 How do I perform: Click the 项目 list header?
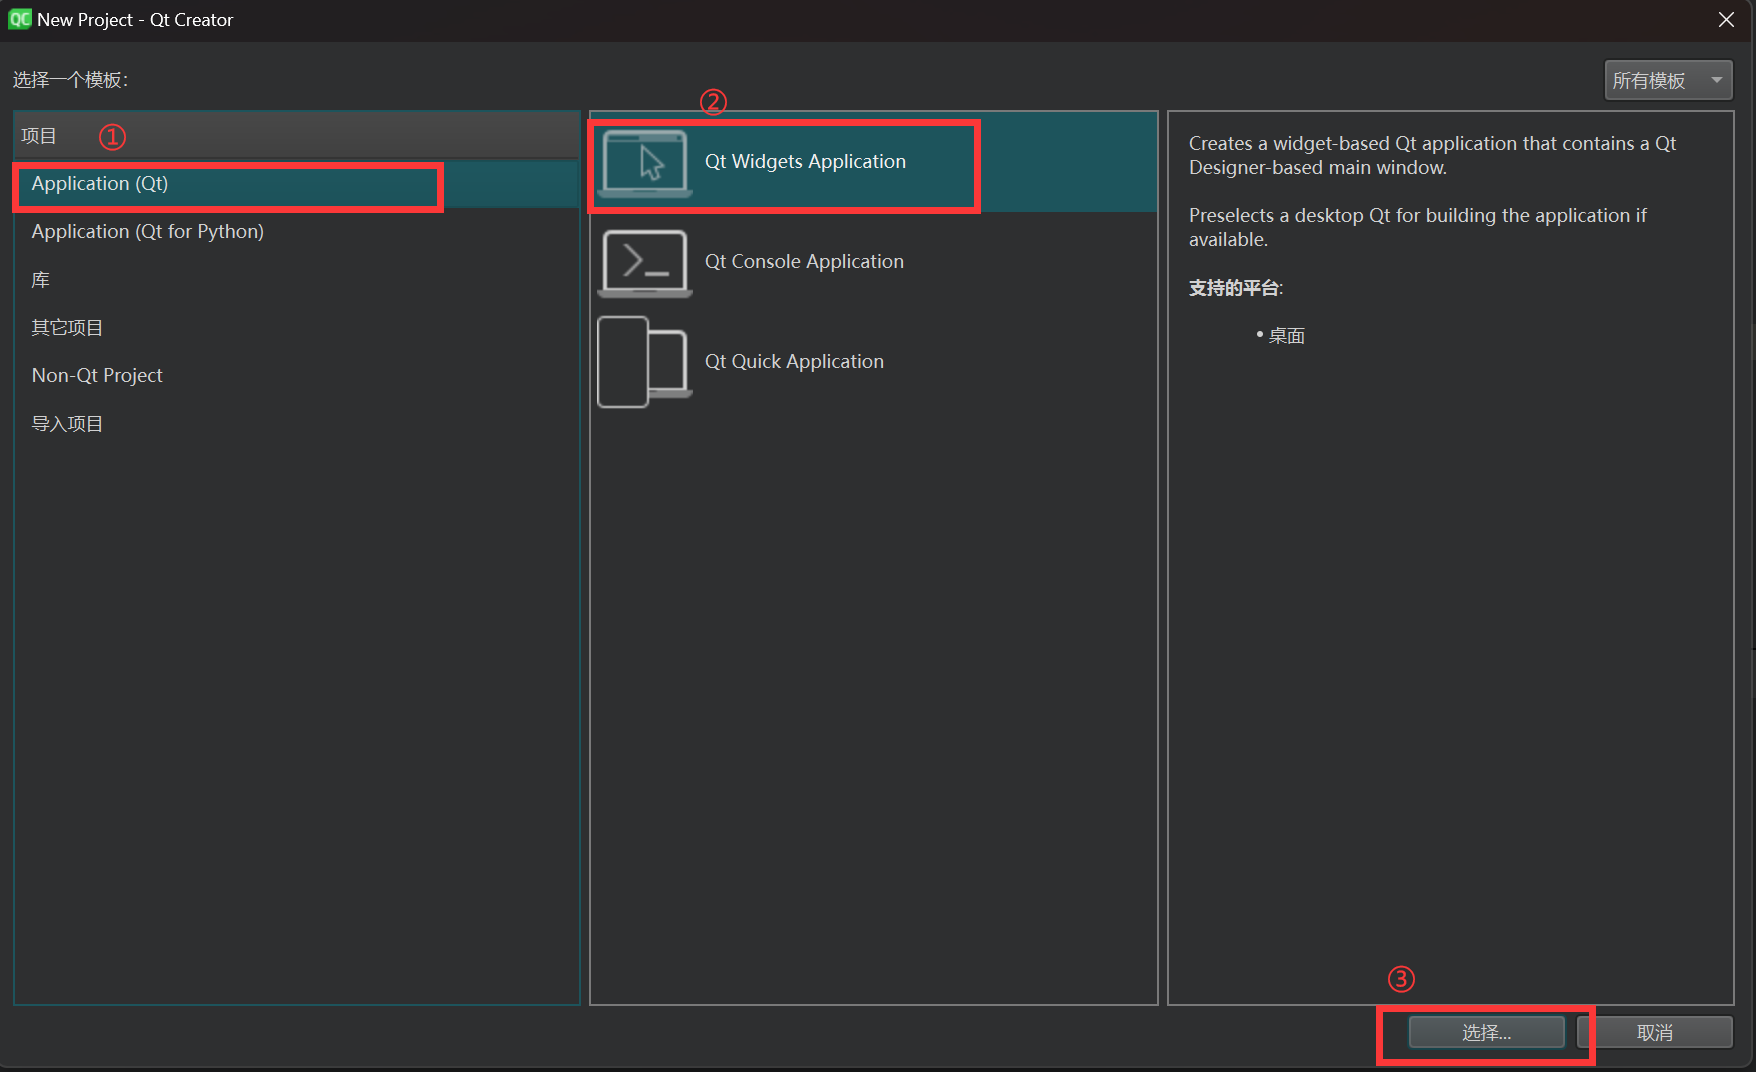coord(40,136)
